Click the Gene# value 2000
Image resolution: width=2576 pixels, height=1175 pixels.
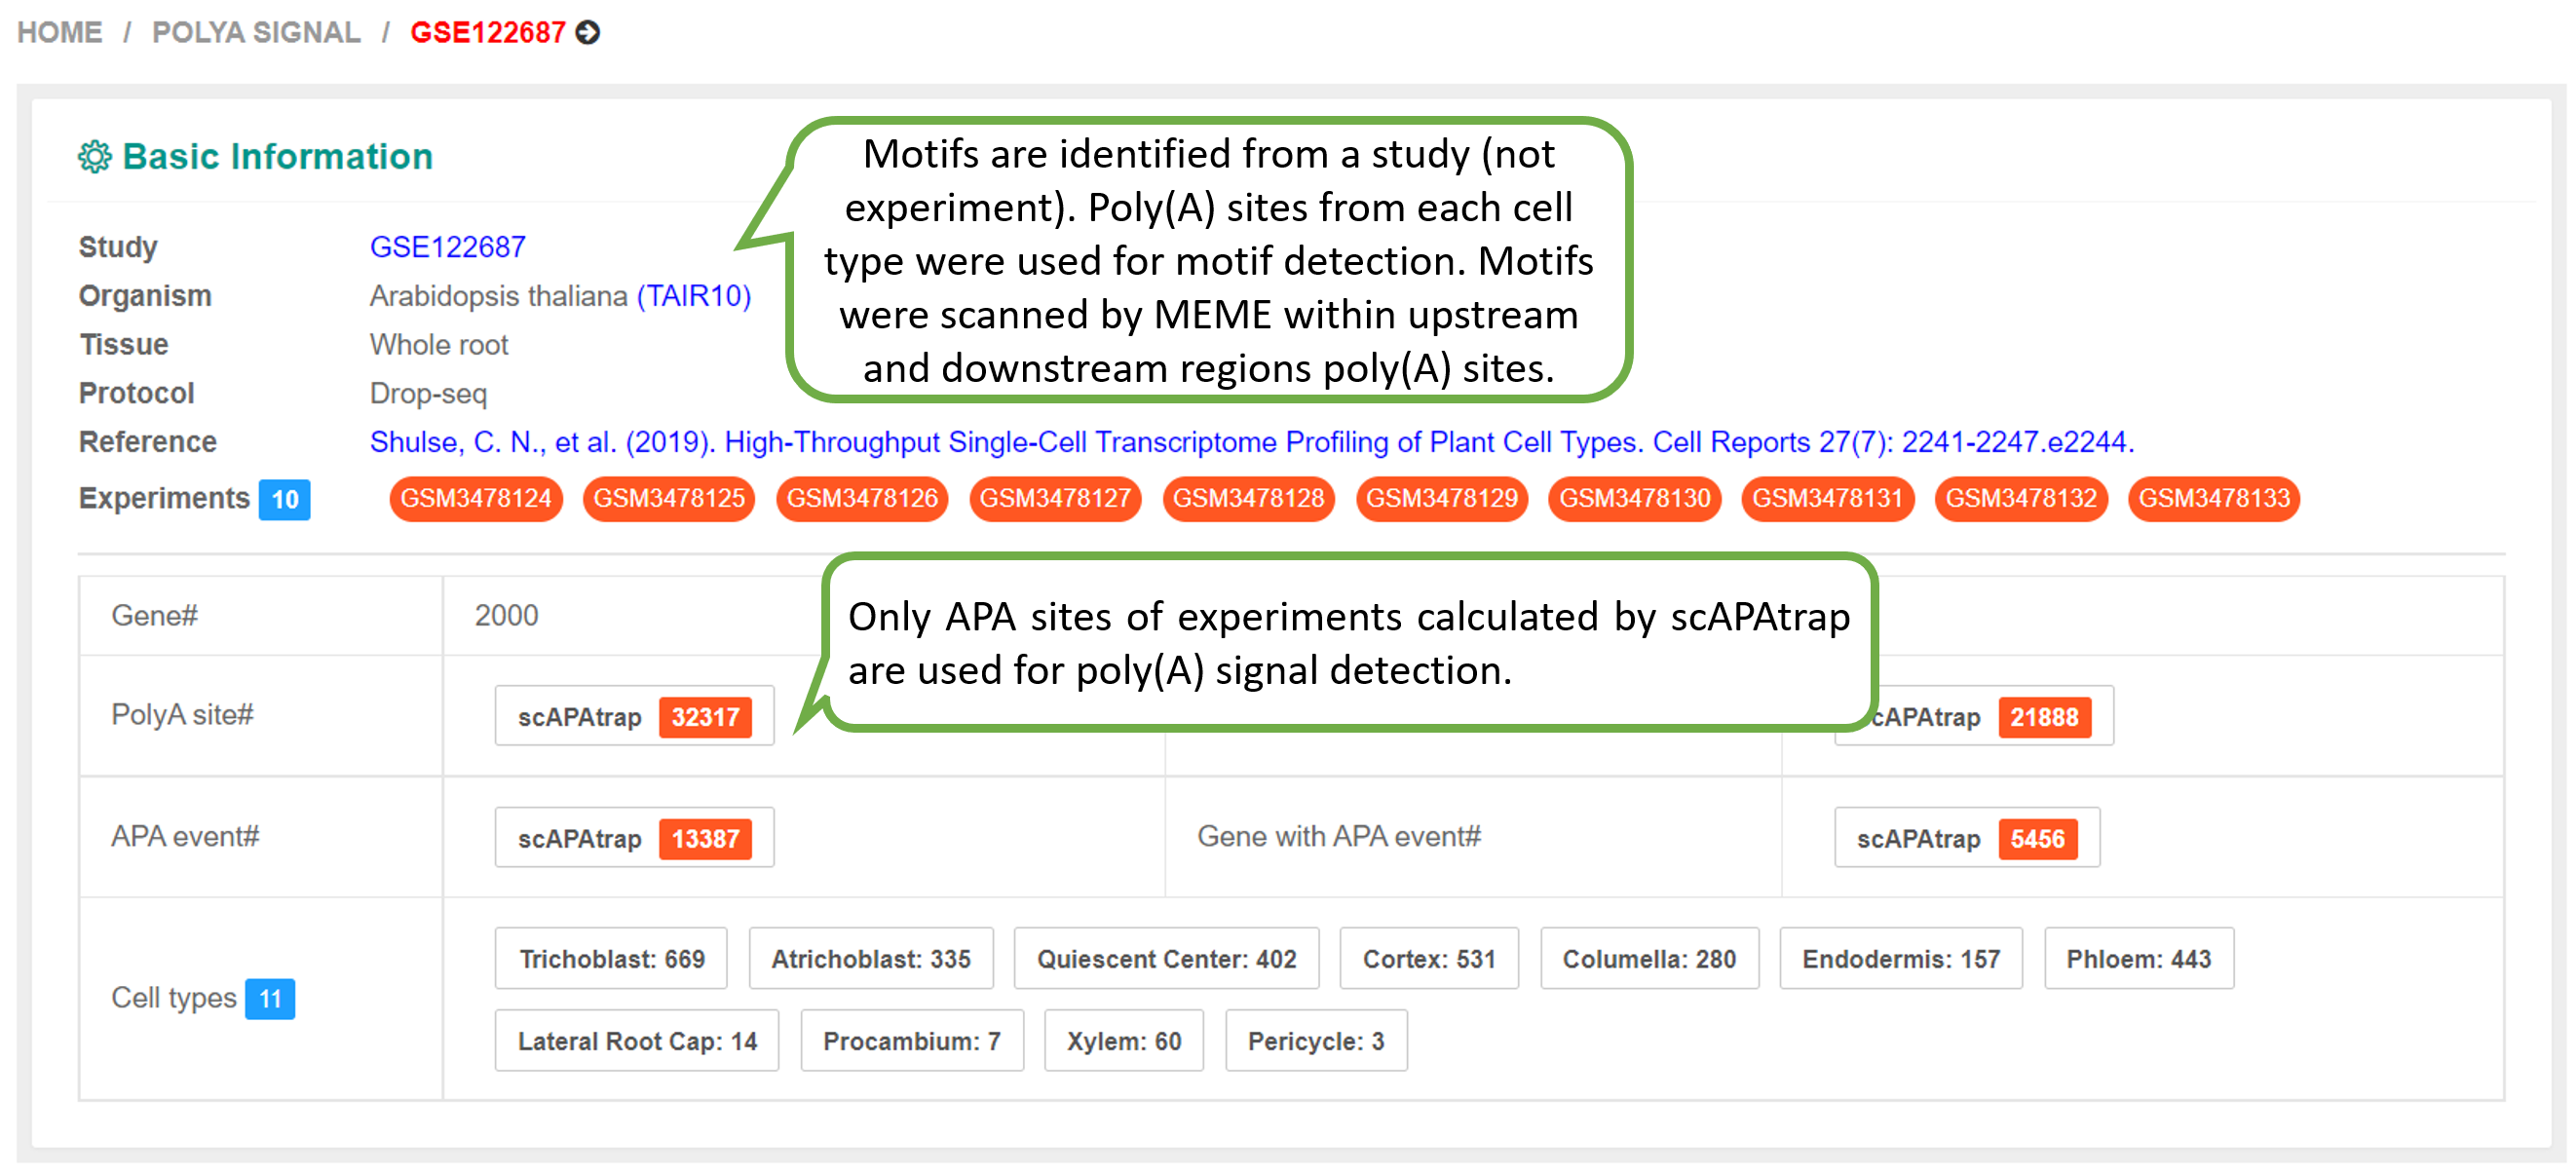click(506, 616)
